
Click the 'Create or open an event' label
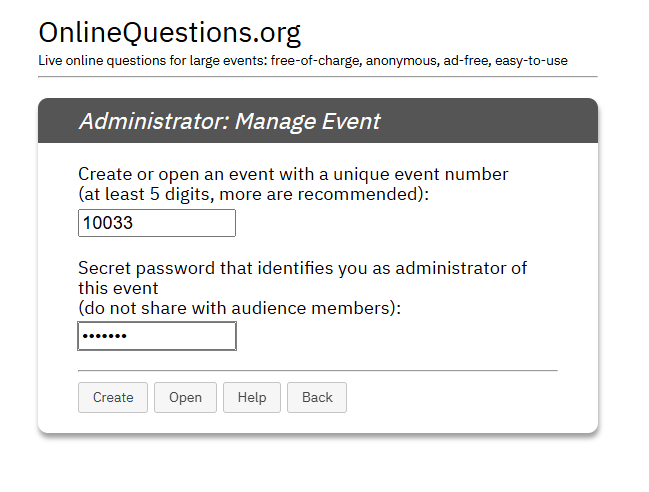(293, 174)
